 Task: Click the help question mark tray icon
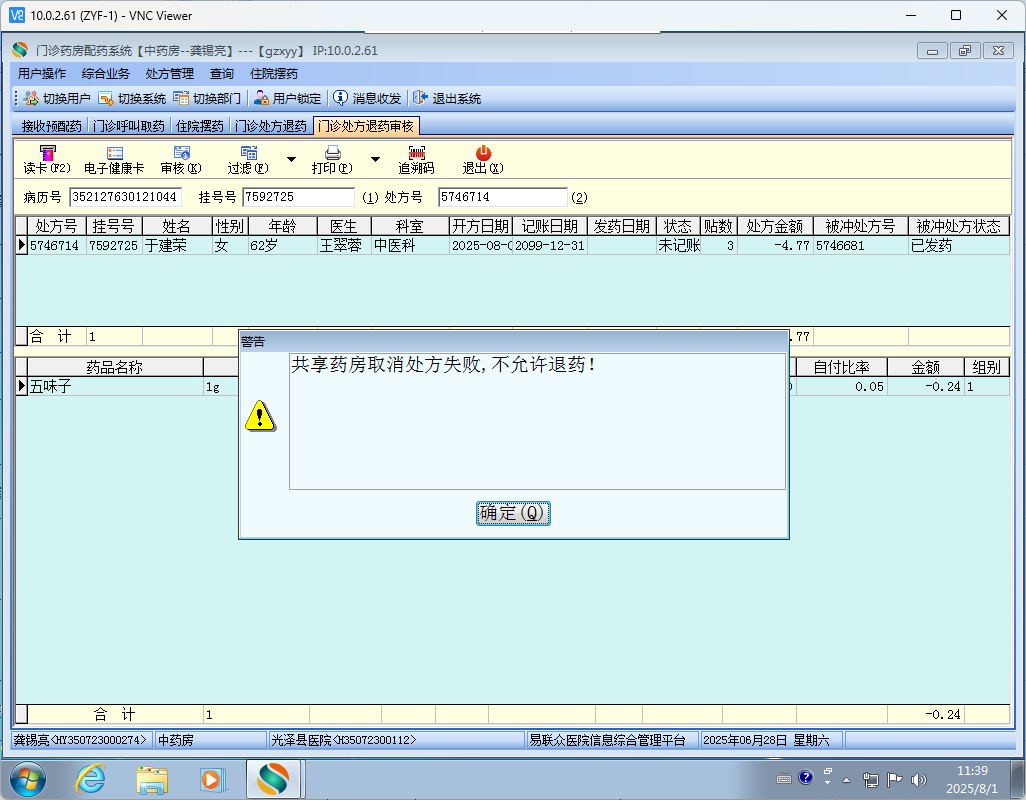[805, 777]
